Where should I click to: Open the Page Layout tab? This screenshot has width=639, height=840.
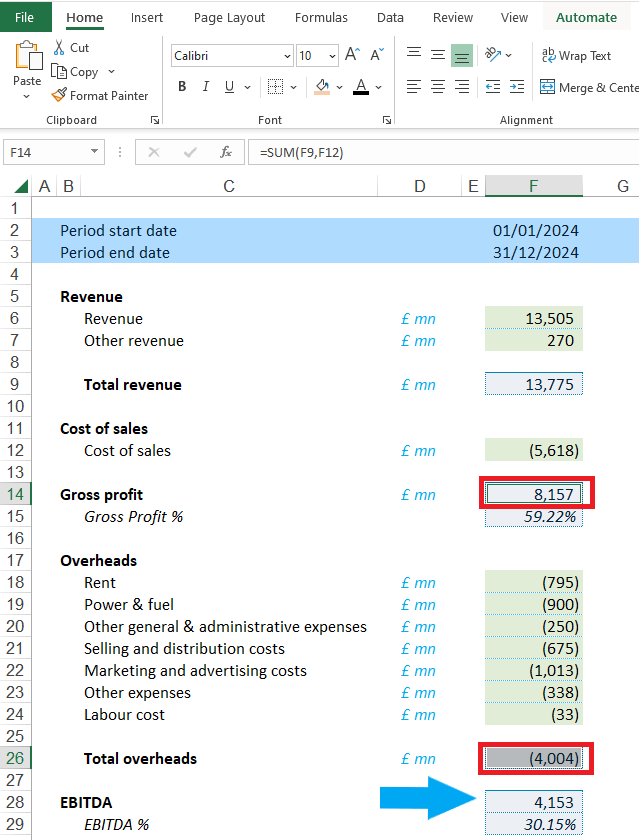(x=229, y=17)
